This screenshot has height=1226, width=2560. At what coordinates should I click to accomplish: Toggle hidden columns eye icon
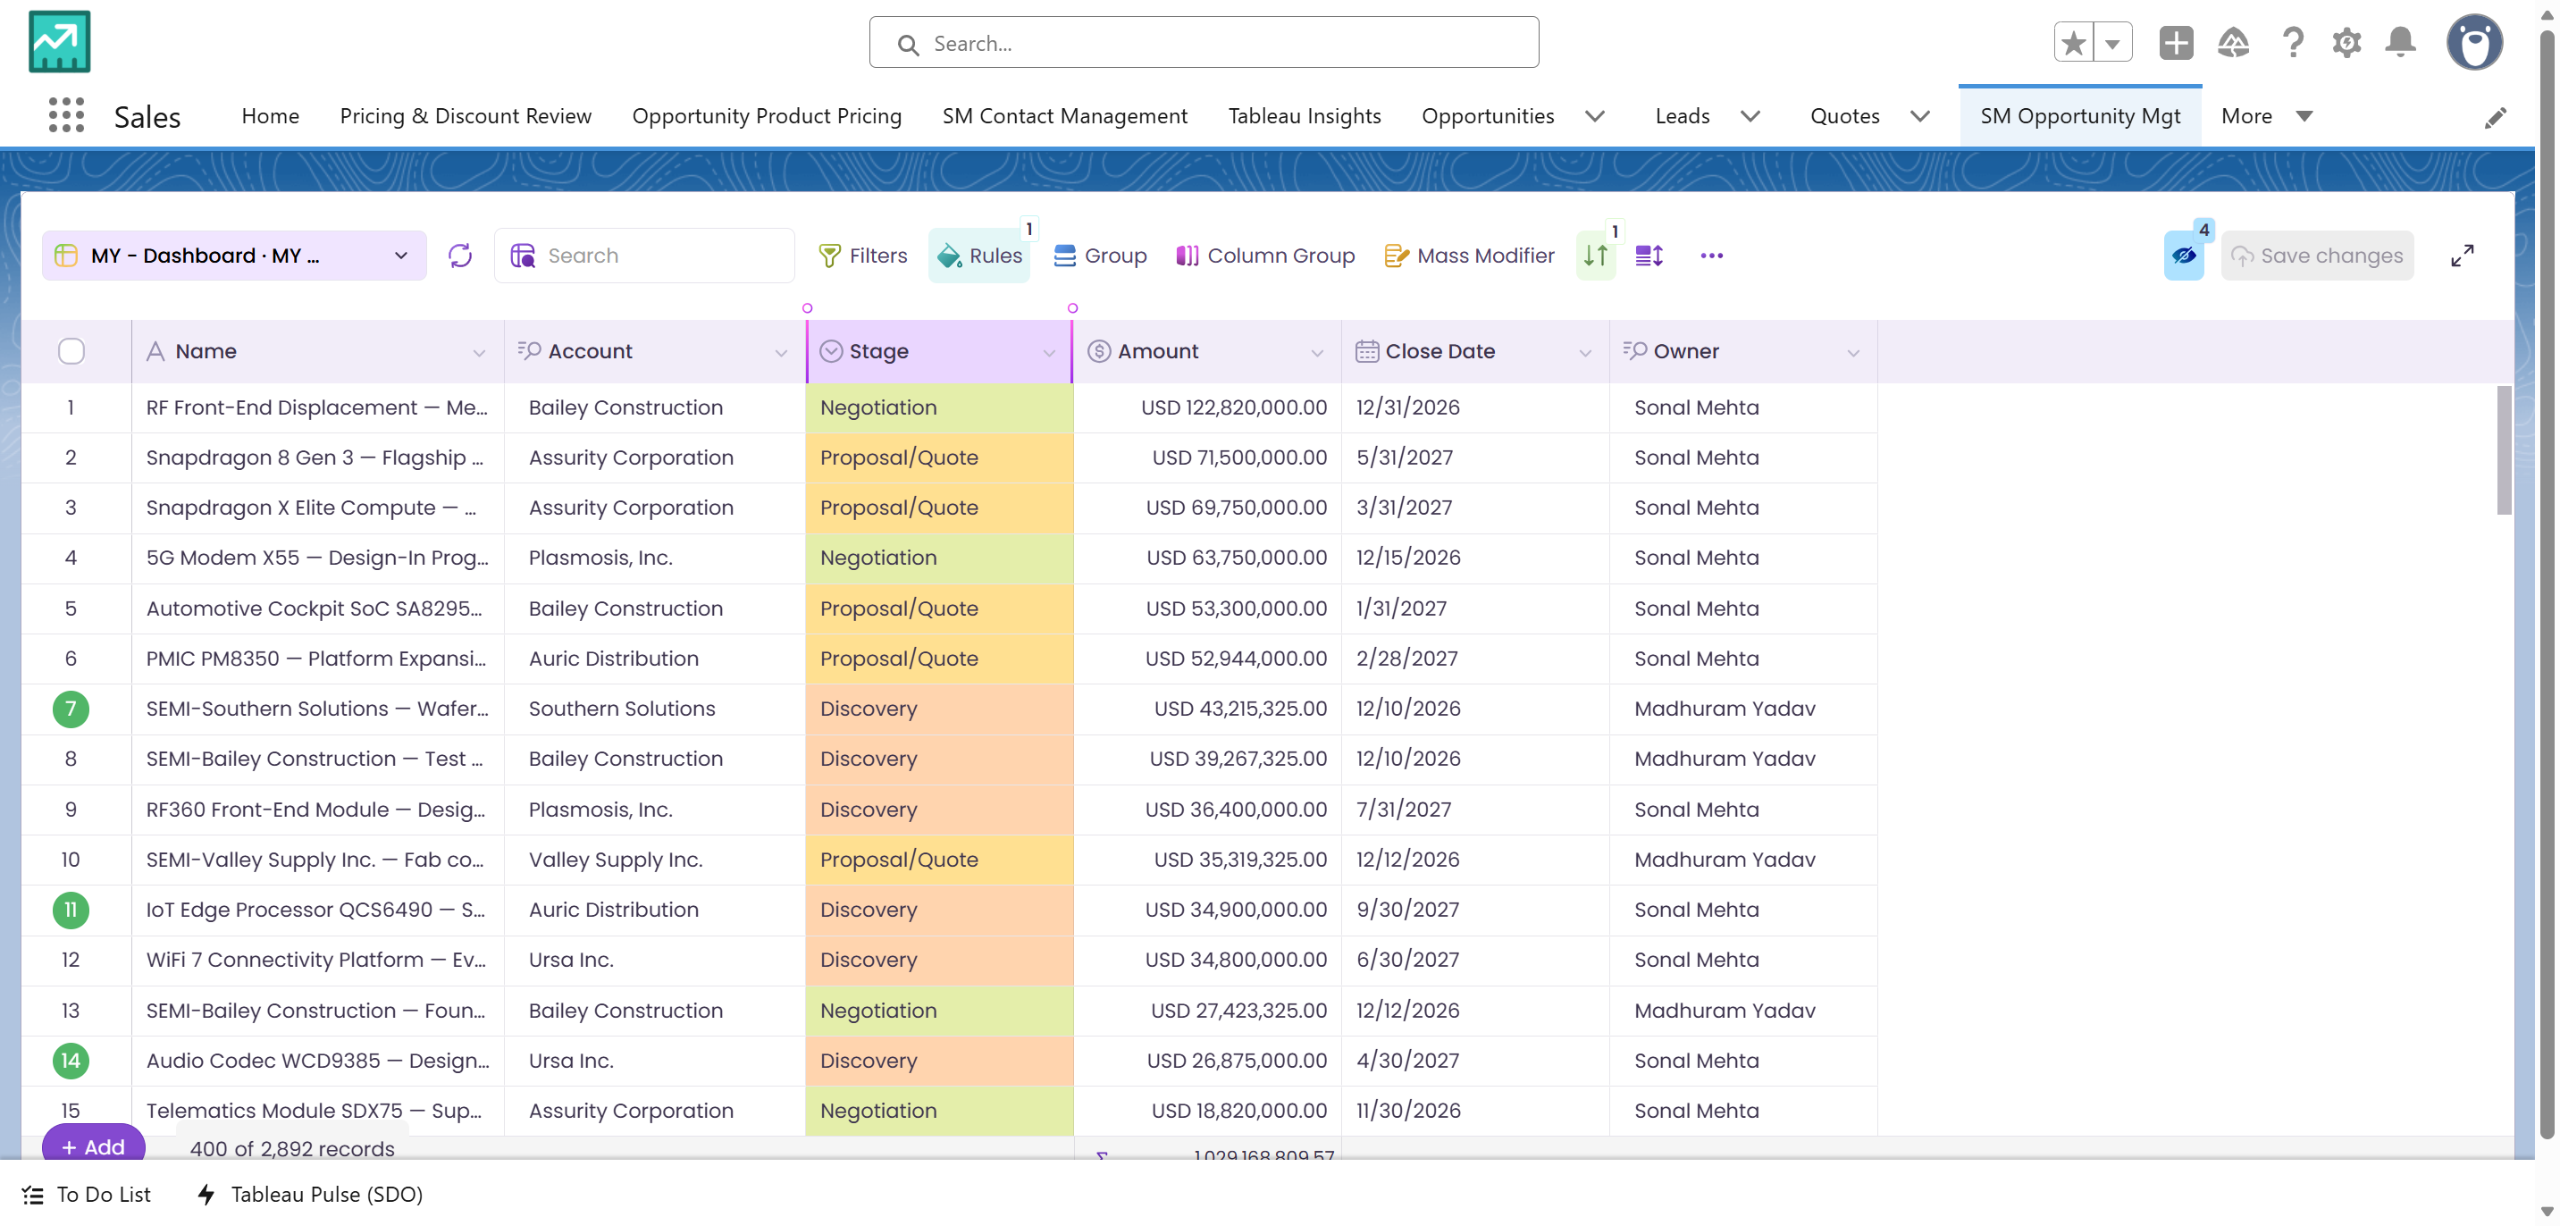pos(2184,256)
